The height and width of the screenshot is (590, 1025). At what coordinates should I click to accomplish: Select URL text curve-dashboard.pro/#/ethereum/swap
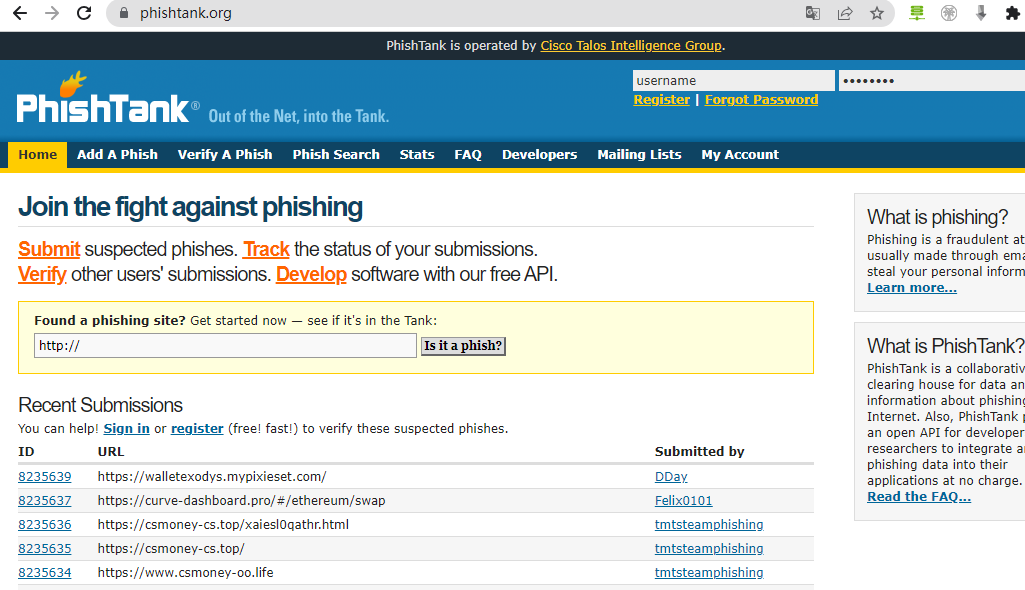[241, 501]
